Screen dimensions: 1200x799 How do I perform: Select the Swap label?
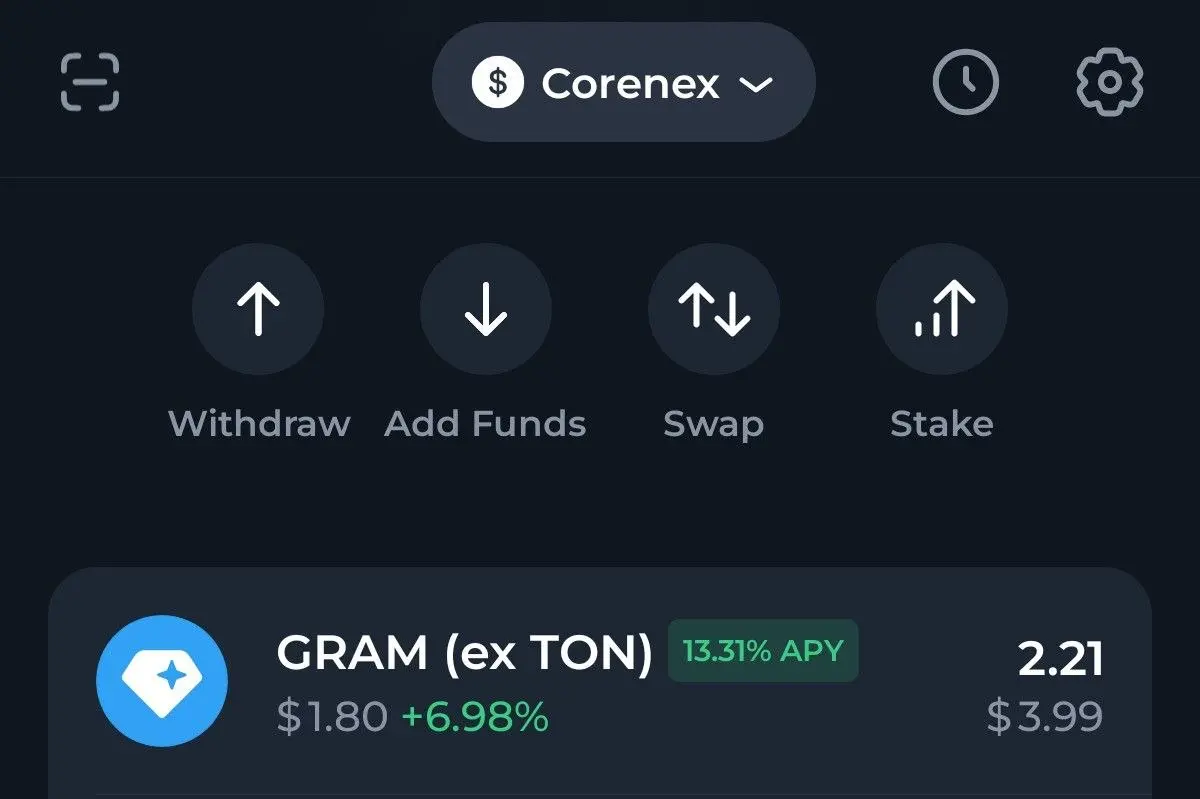click(x=713, y=424)
